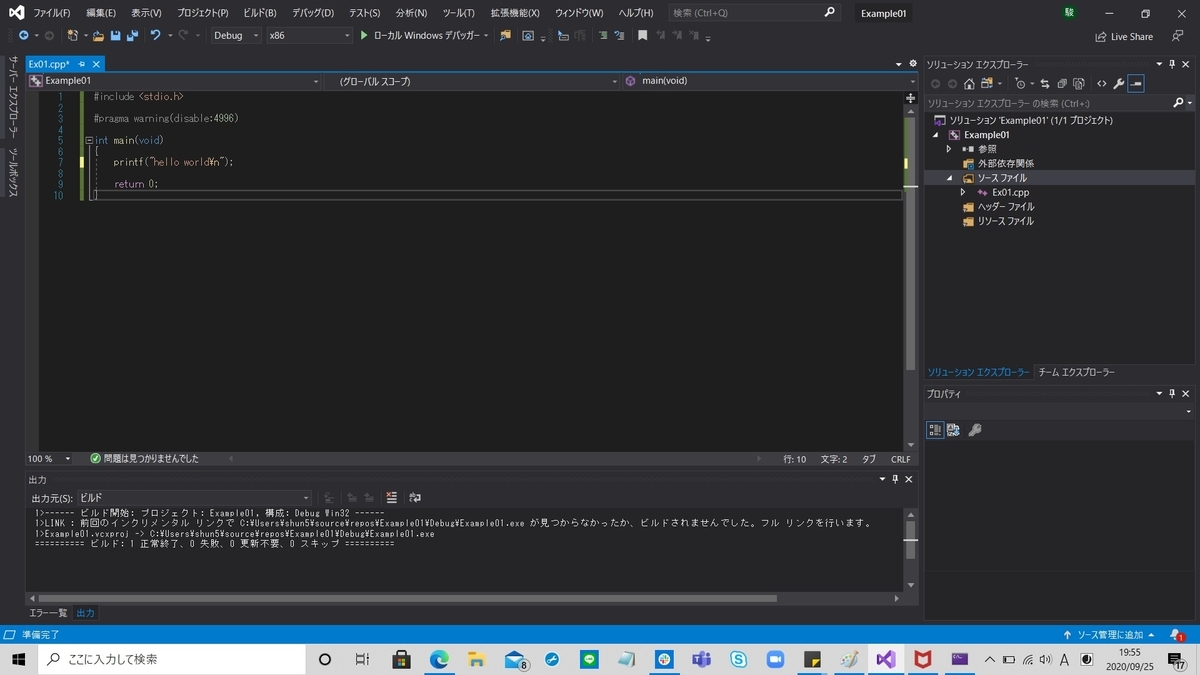Click the Clear All icon in the Output panel

tap(391, 497)
